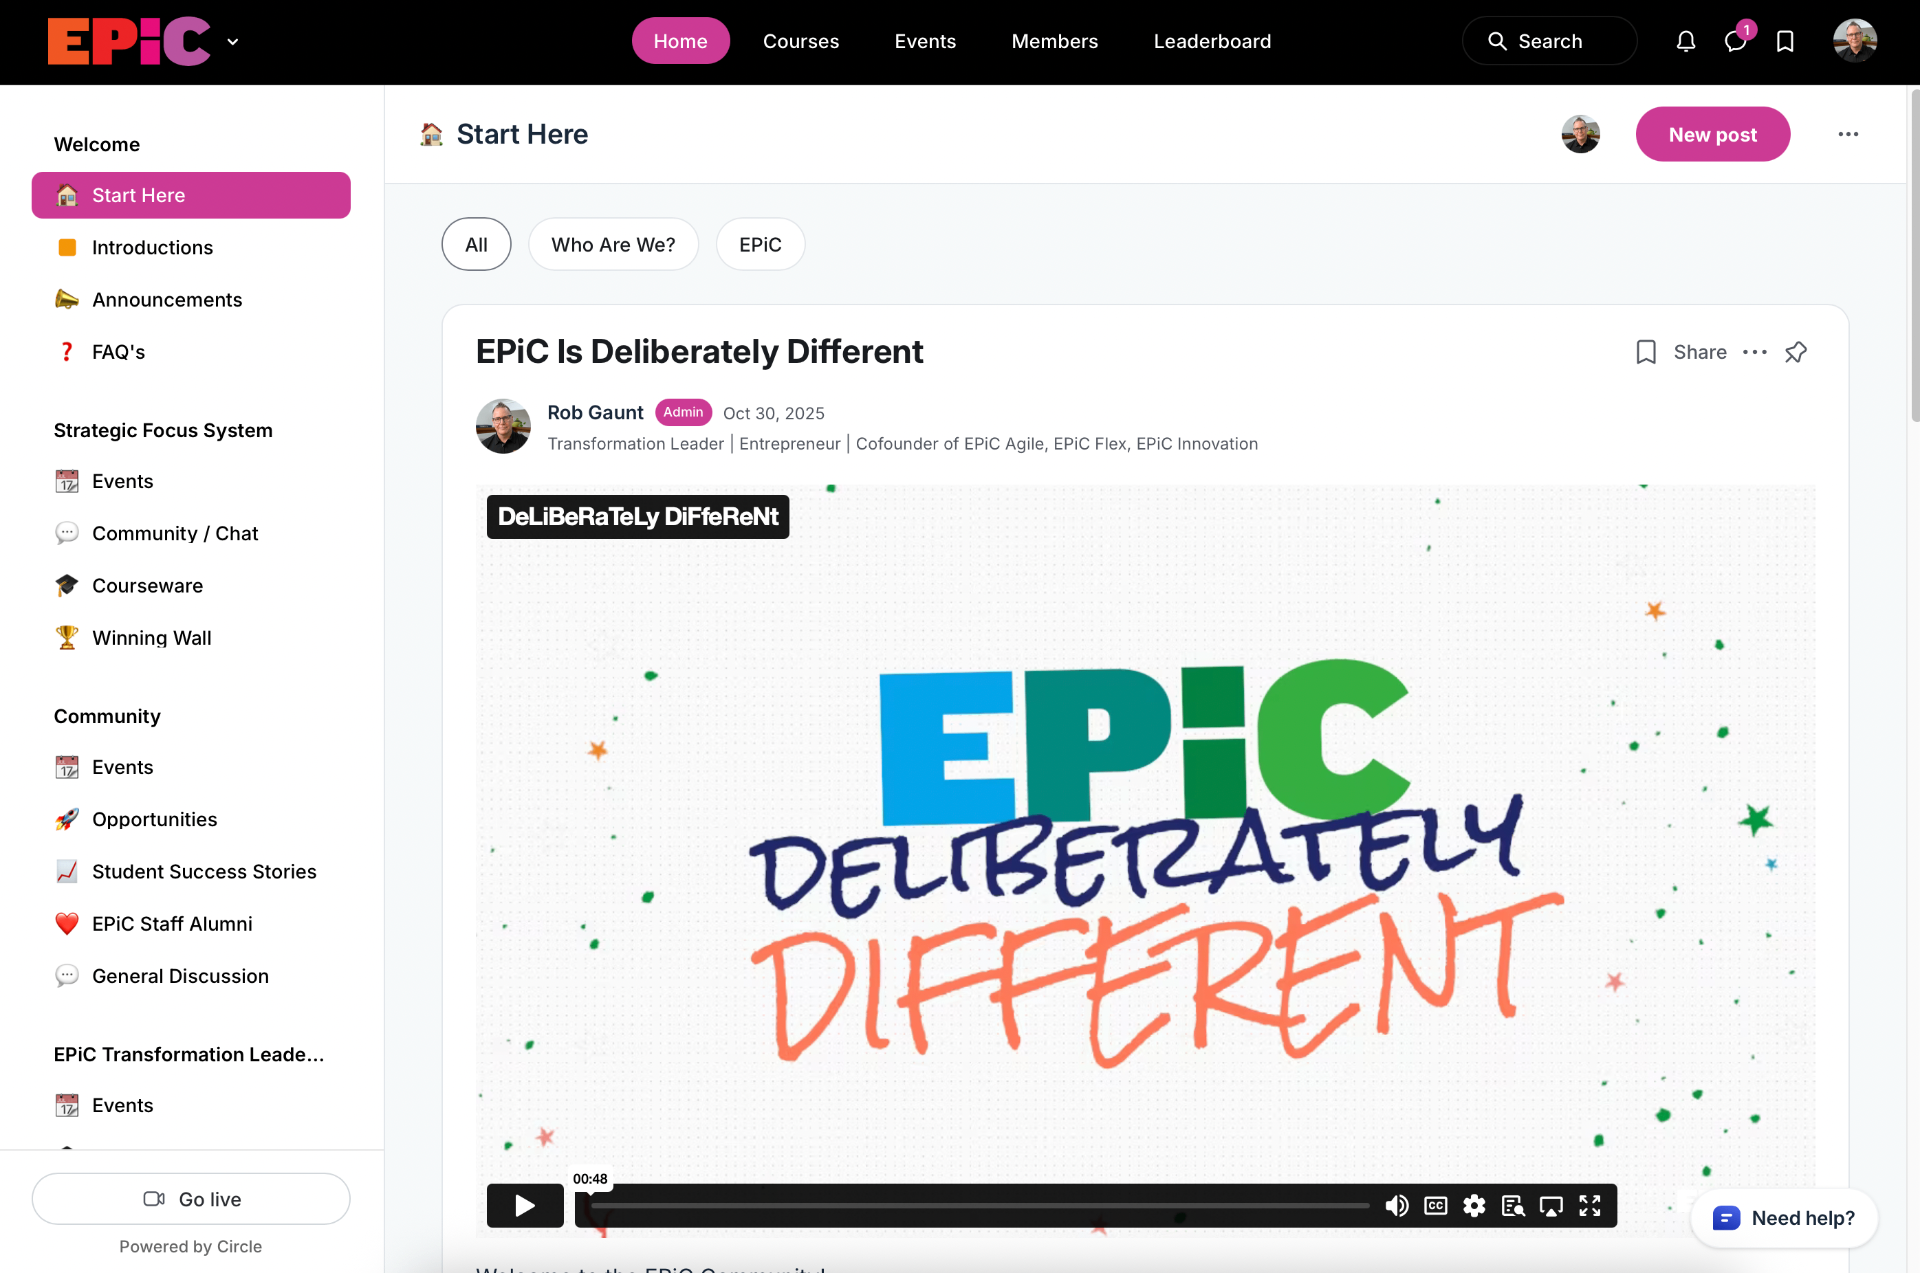1920x1273 pixels.
Task: Mute the video volume
Action: point(1397,1206)
